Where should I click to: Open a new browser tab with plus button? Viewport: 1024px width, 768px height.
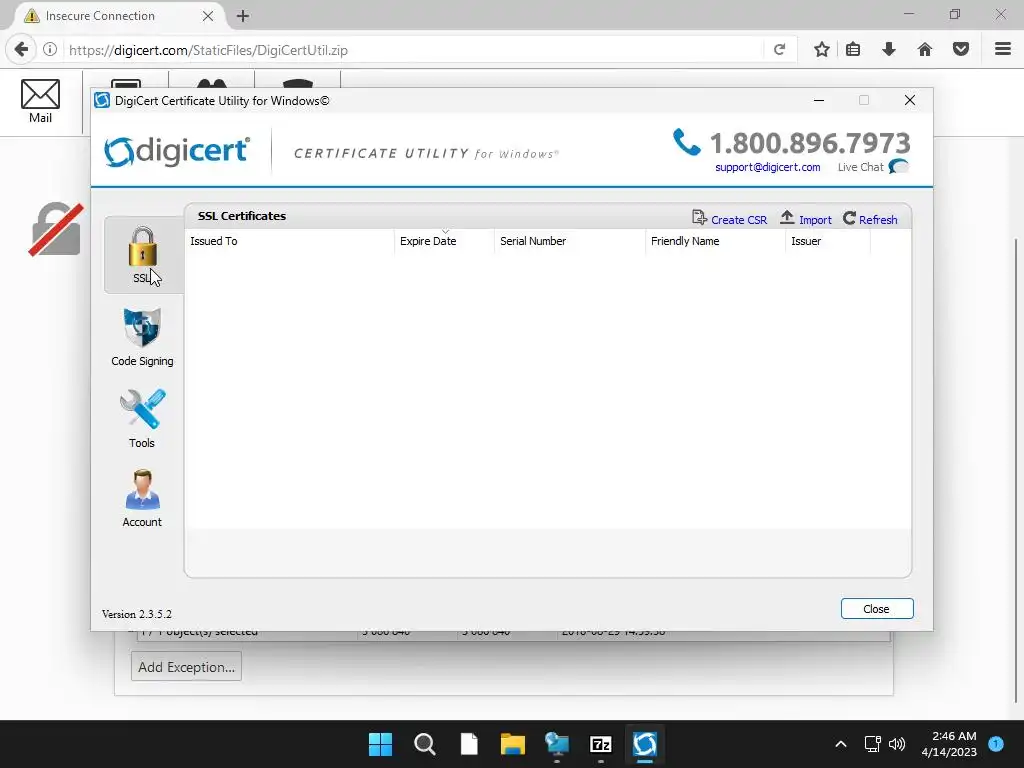(x=242, y=16)
